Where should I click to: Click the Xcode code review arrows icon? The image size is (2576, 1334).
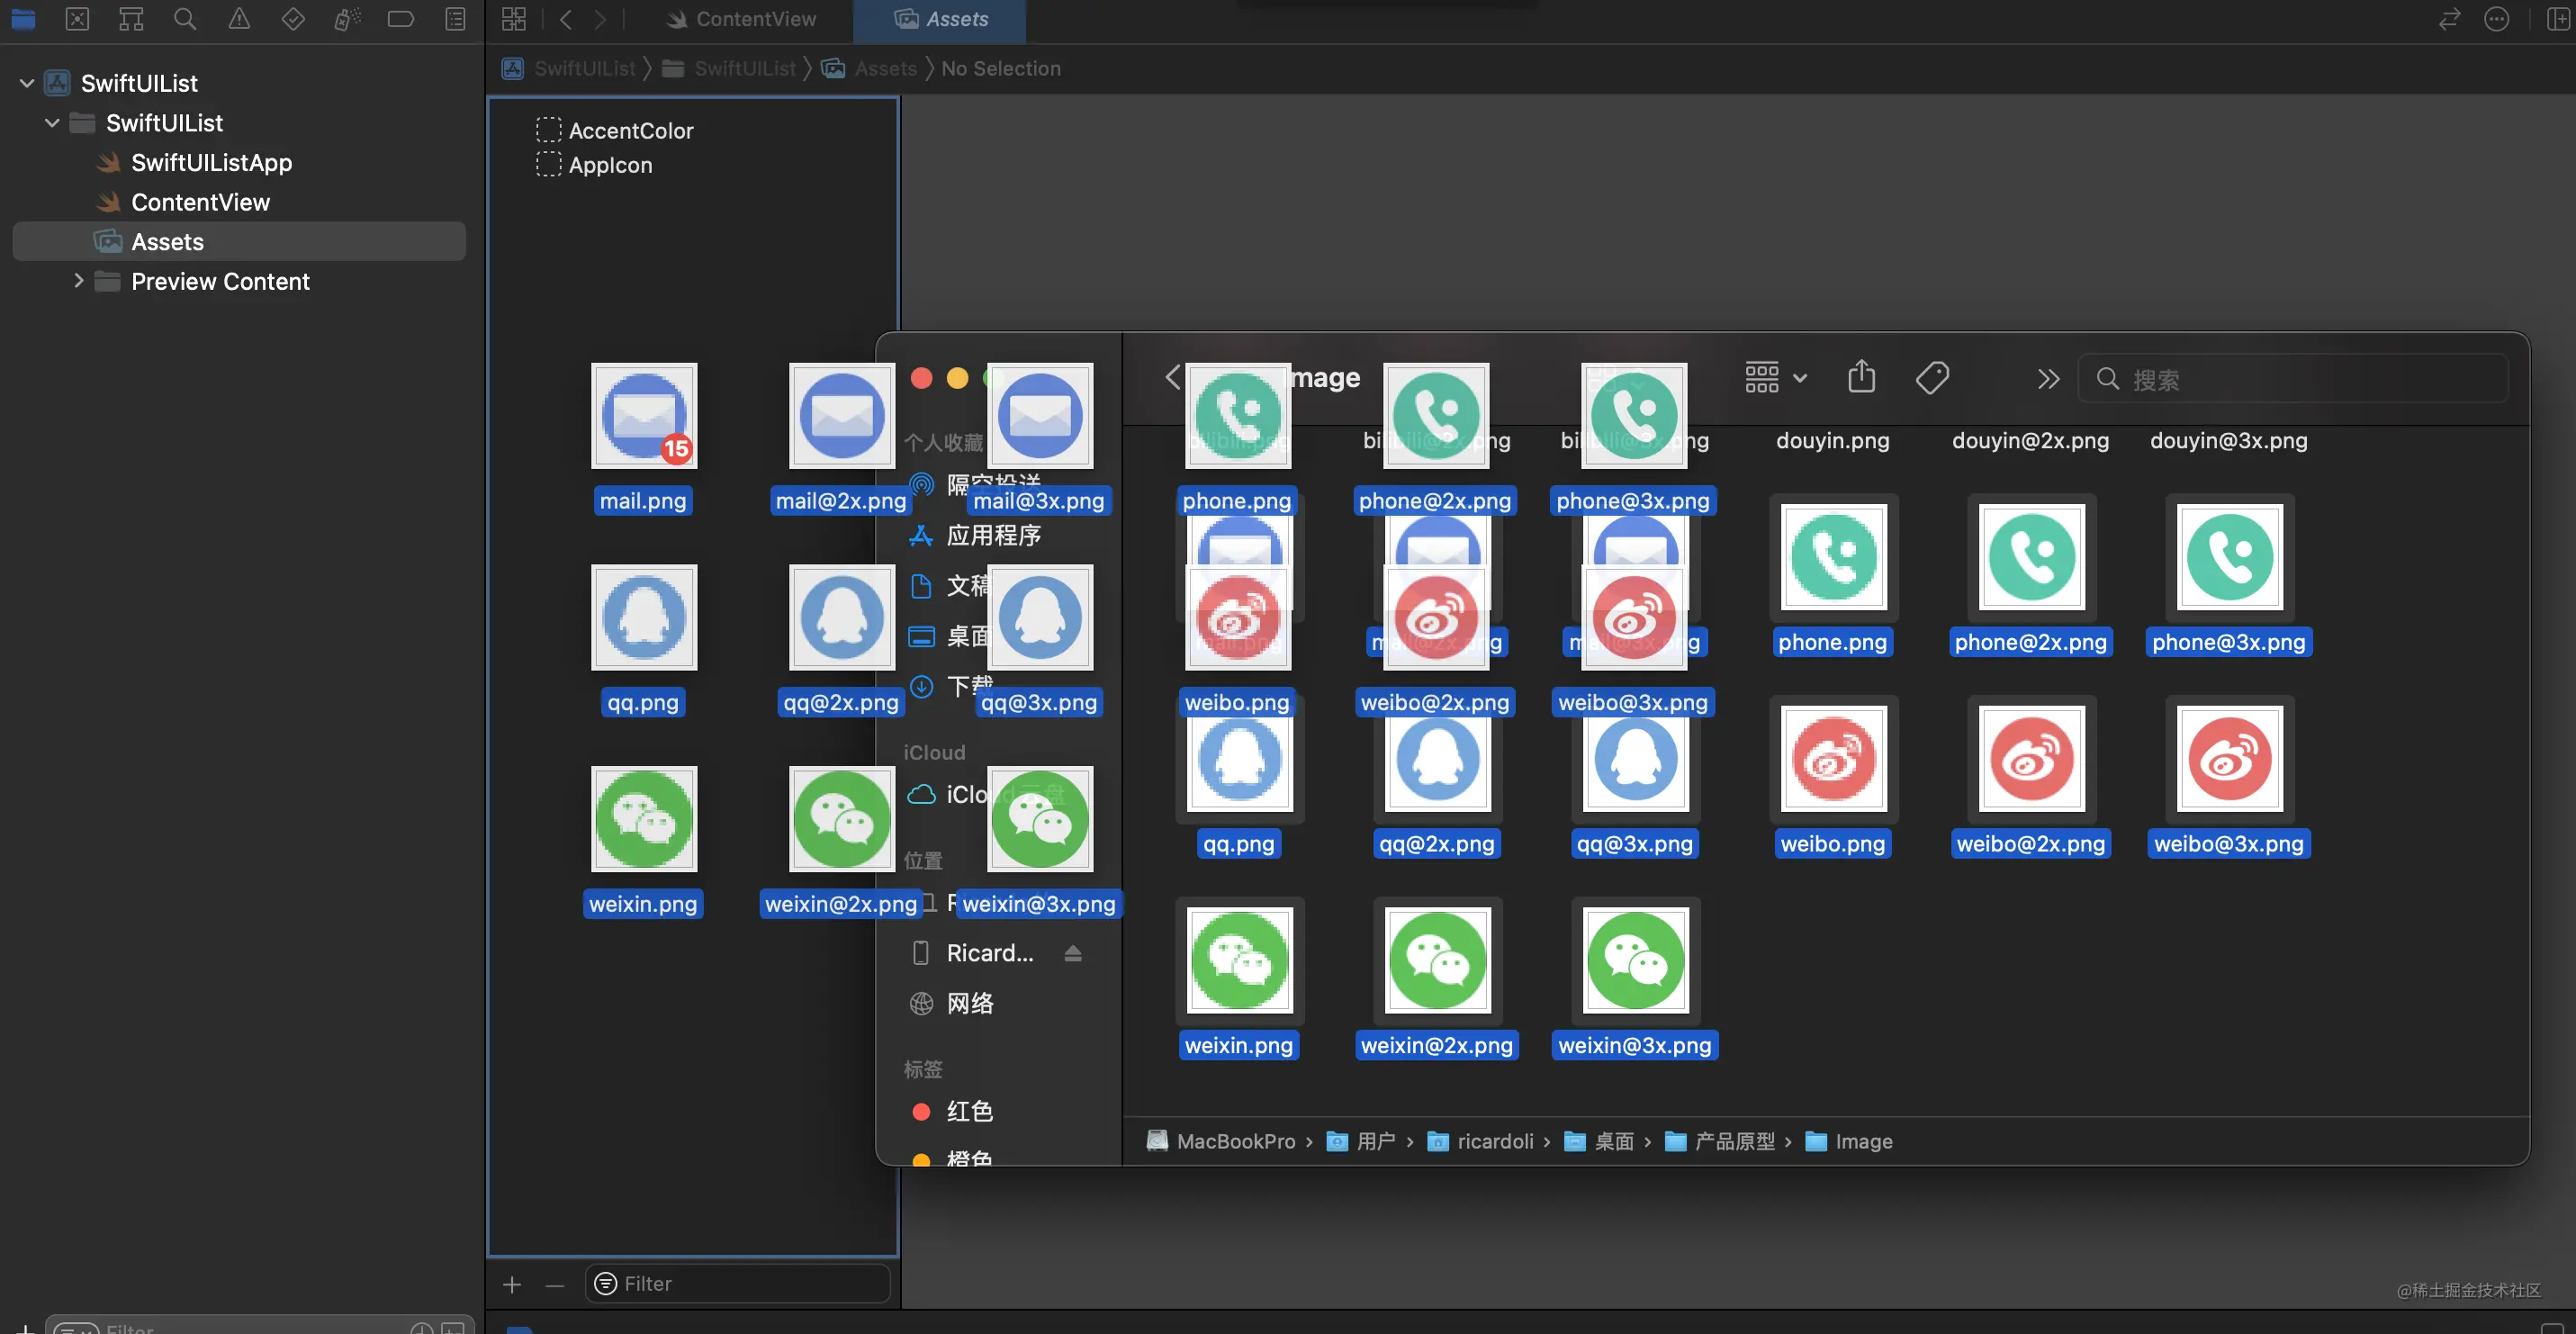click(2449, 19)
